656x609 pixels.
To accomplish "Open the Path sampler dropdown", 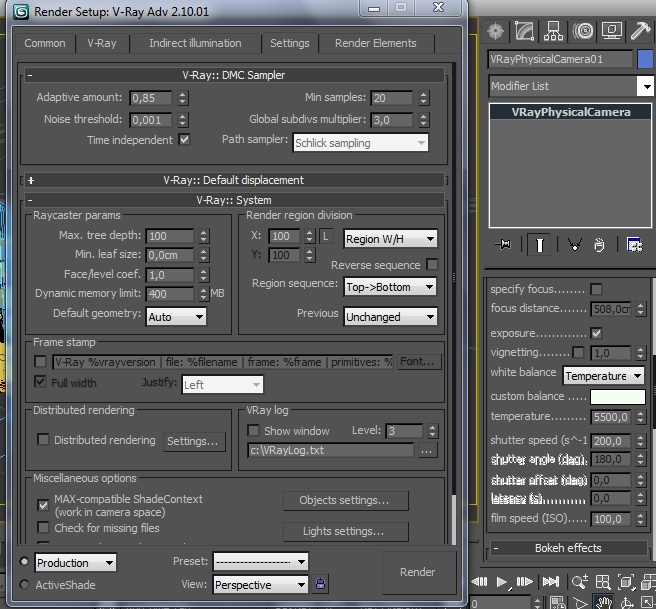I will (x=361, y=143).
